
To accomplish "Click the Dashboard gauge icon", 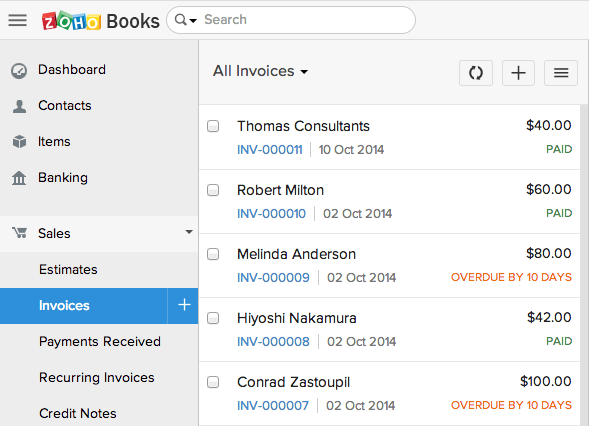I will (x=19, y=71).
